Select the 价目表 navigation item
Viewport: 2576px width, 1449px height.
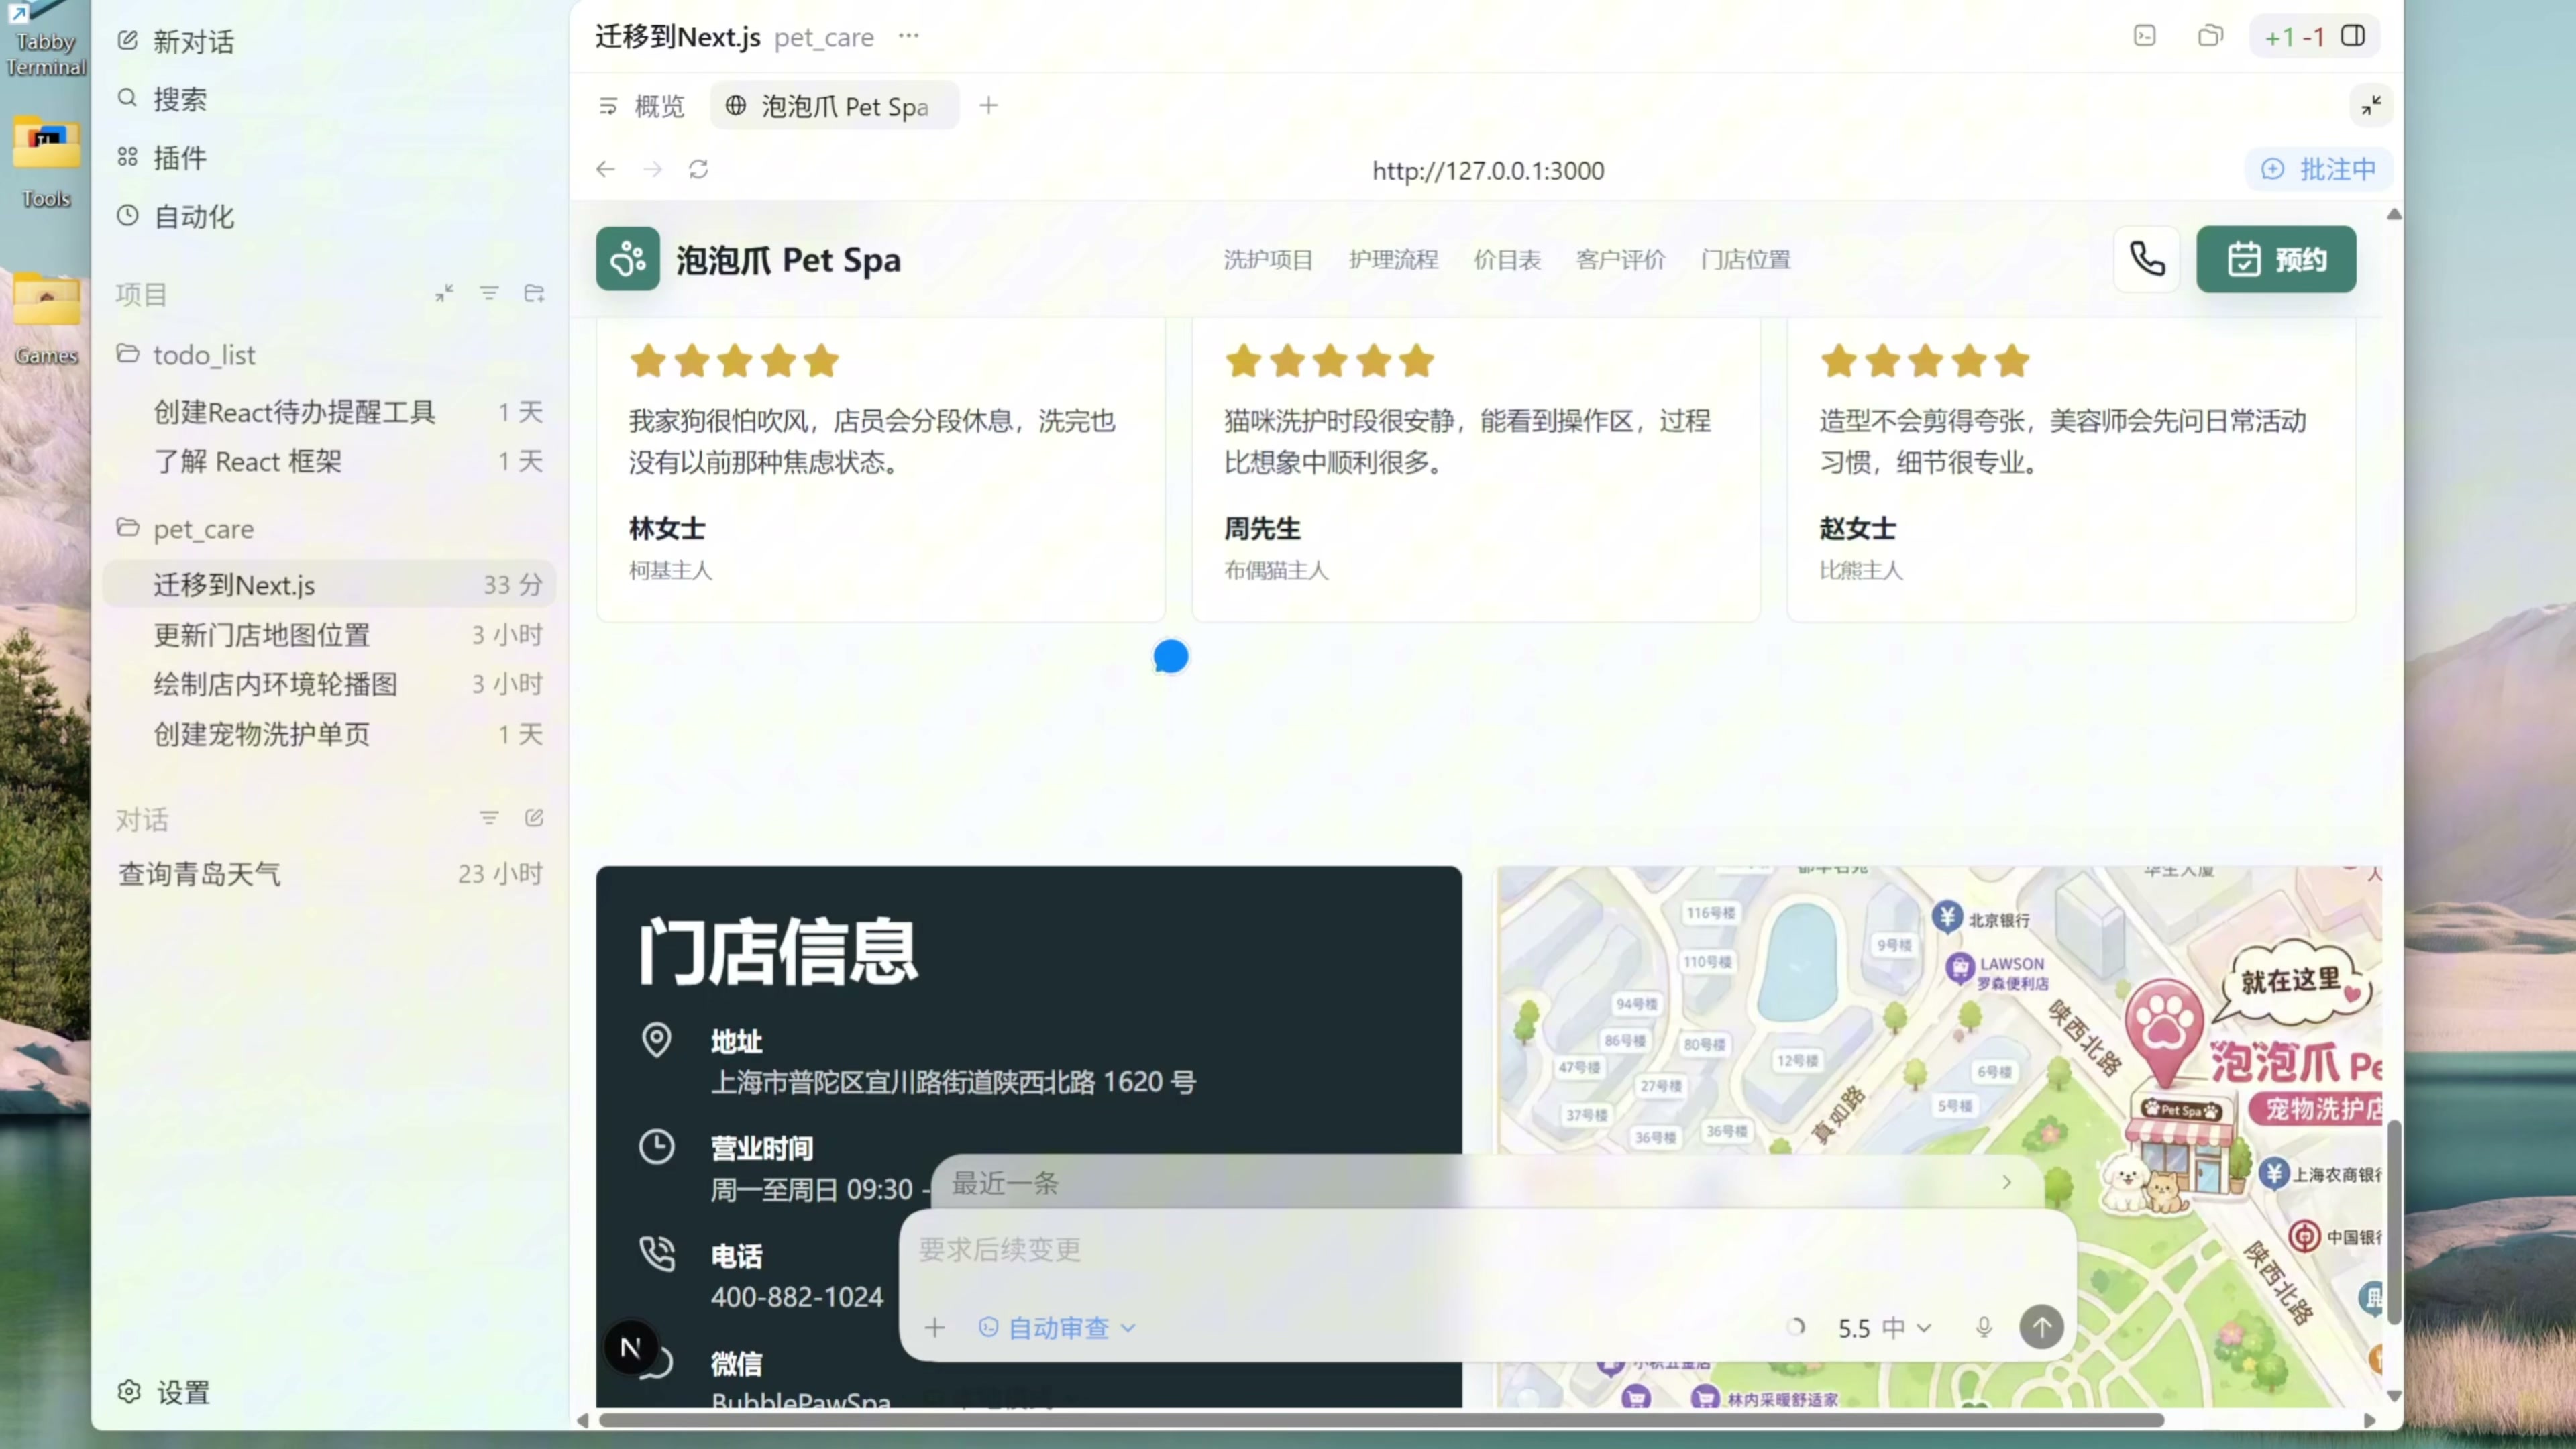(1506, 260)
